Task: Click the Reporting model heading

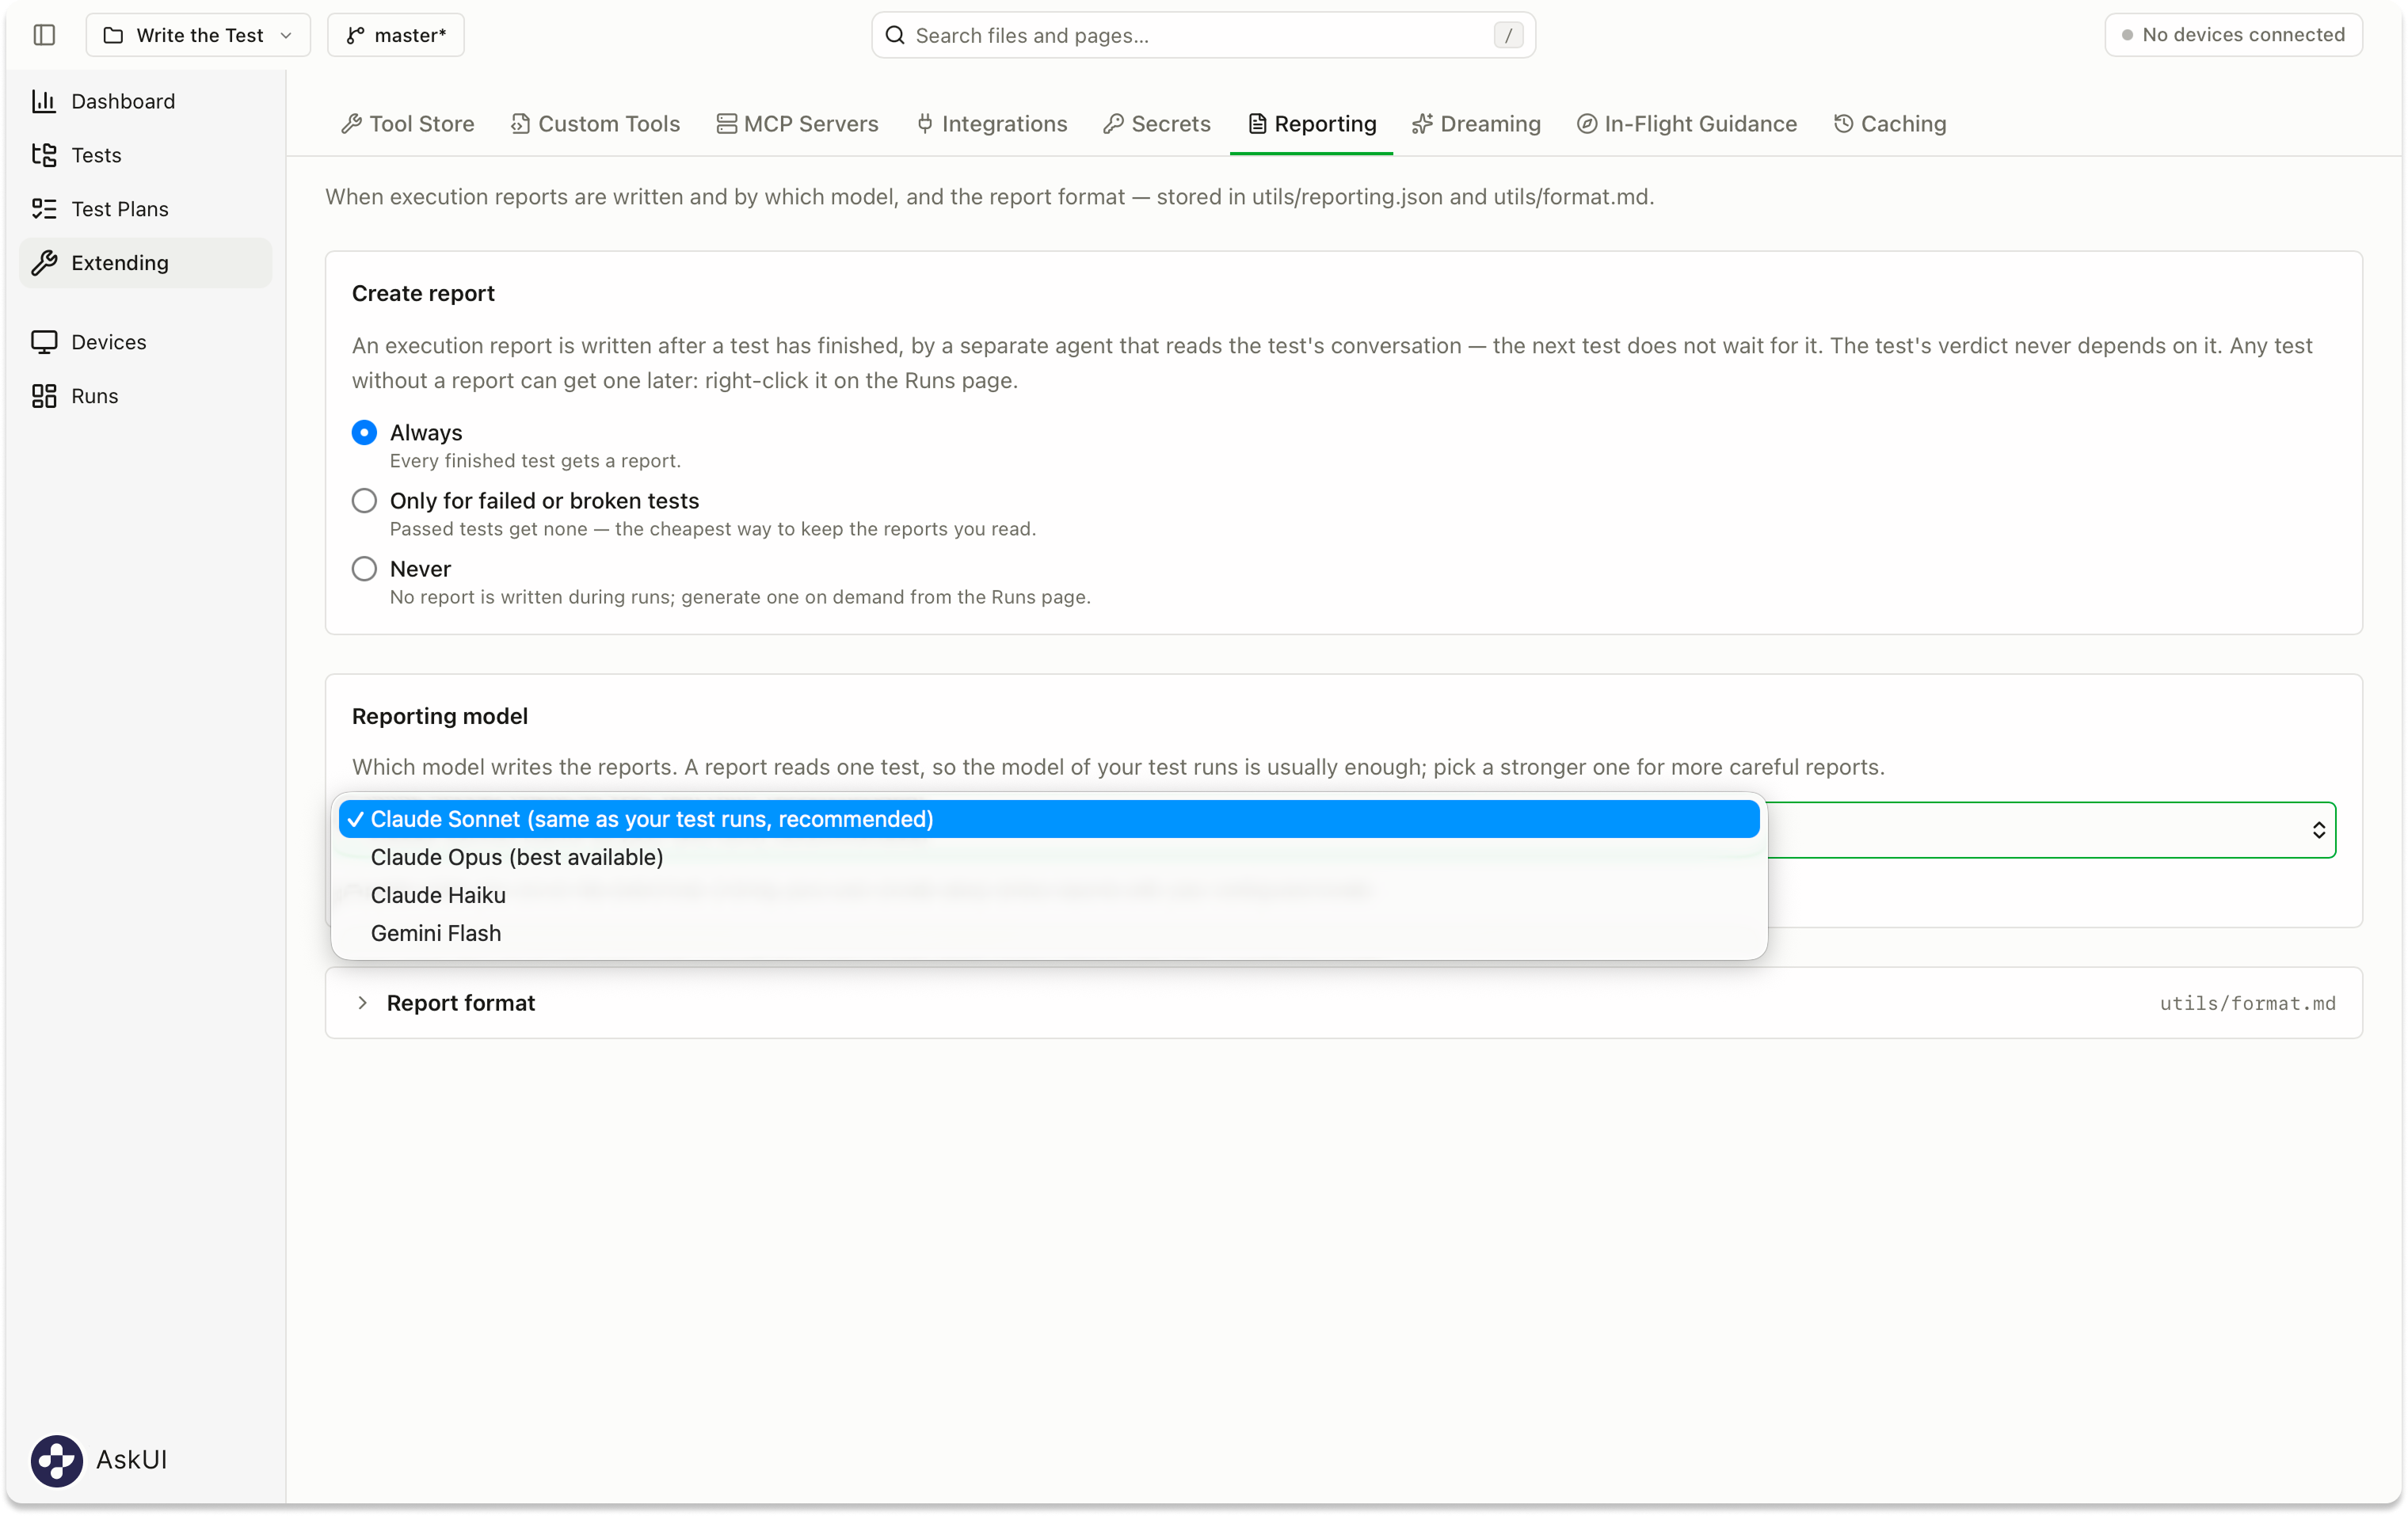Action: coord(440,716)
